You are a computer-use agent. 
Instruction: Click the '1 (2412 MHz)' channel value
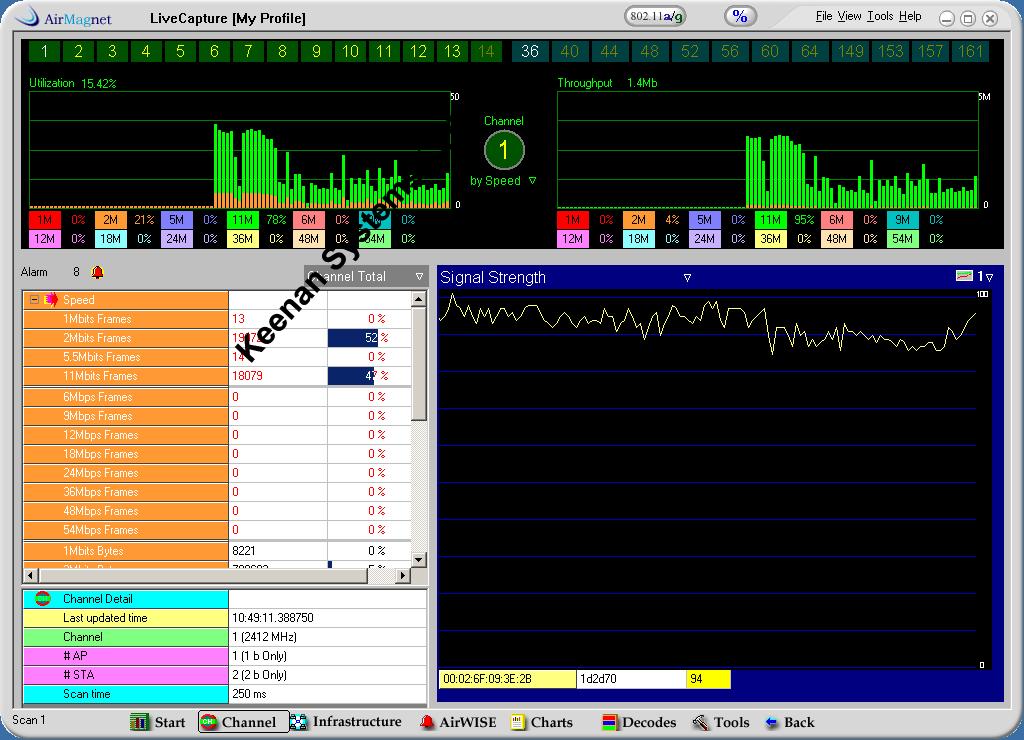(x=264, y=637)
